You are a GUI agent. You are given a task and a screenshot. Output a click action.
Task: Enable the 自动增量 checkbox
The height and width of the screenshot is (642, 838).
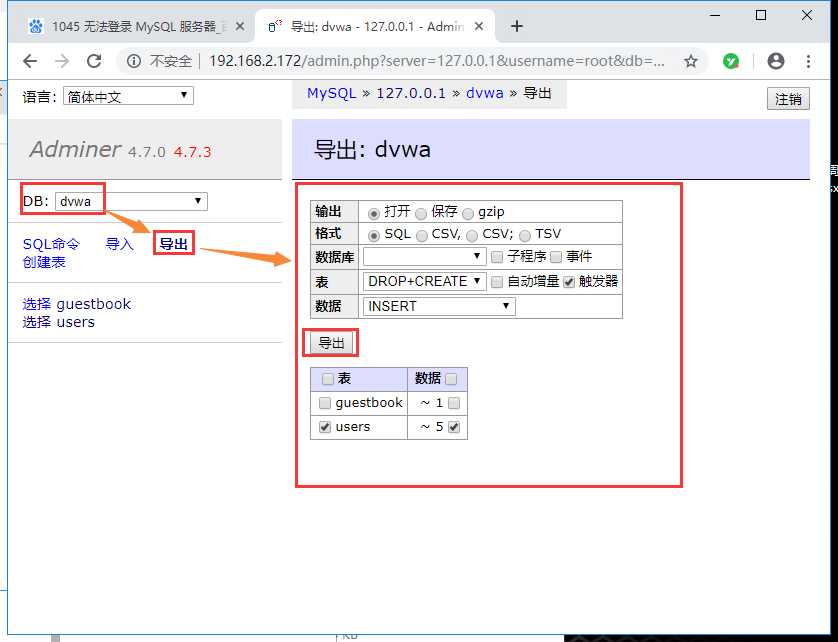click(x=496, y=282)
